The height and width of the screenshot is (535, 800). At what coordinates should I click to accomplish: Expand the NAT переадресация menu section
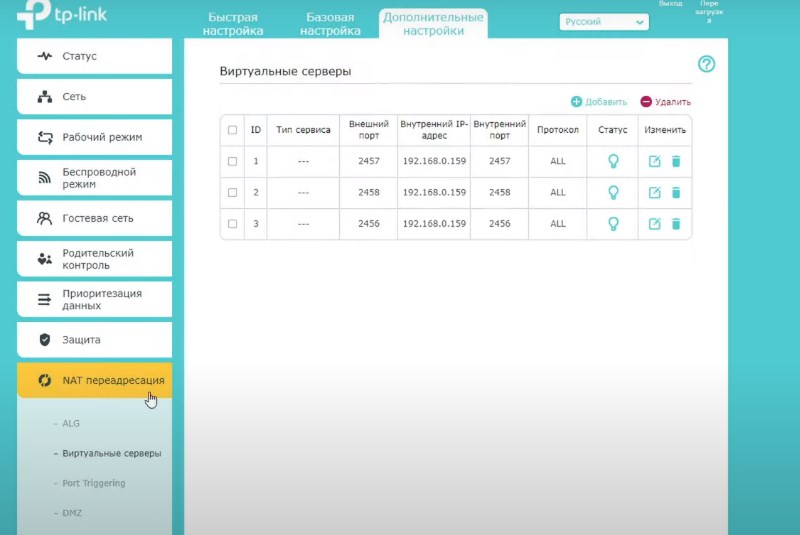click(x=94, y=380)
